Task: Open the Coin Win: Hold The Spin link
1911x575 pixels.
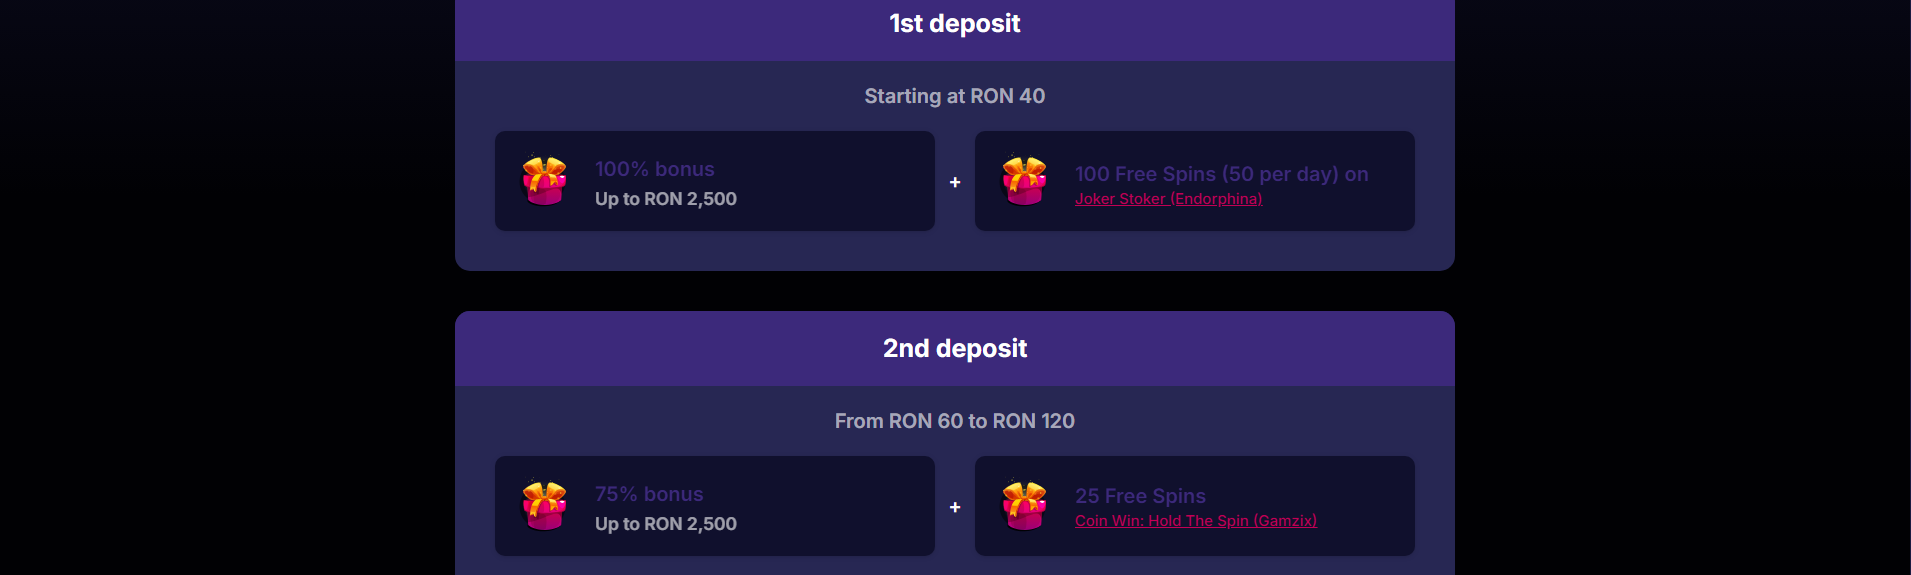Action: pos(1195,521)
